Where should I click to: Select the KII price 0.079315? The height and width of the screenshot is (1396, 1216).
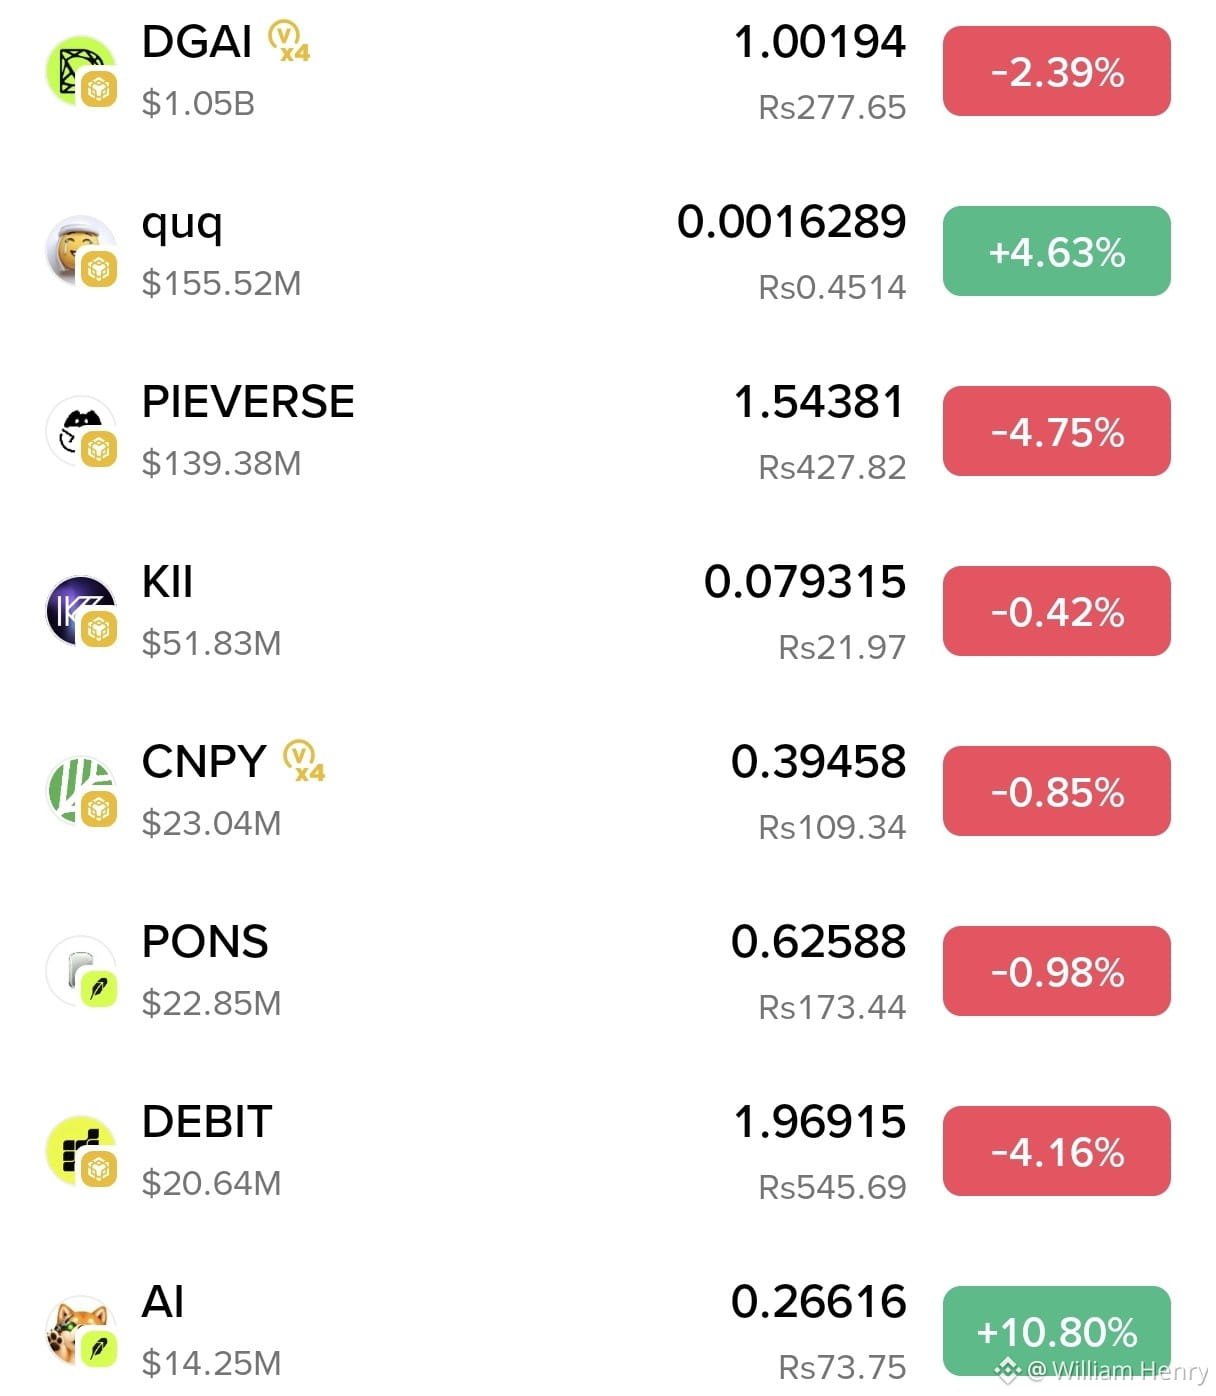click(x=805, y=582)
